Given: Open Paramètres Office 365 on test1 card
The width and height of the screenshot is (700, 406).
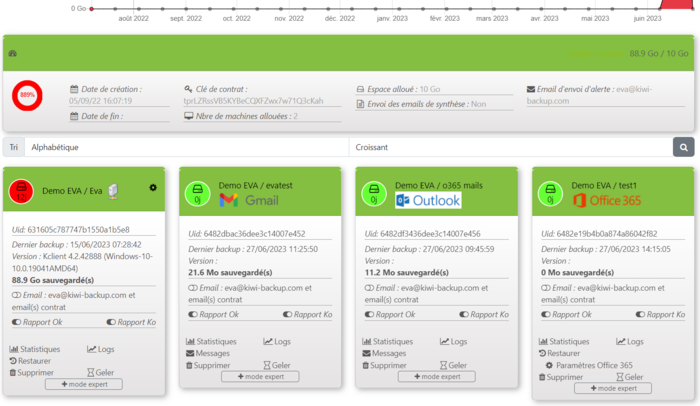Looking at the screenshot, I should click(597, 365).
